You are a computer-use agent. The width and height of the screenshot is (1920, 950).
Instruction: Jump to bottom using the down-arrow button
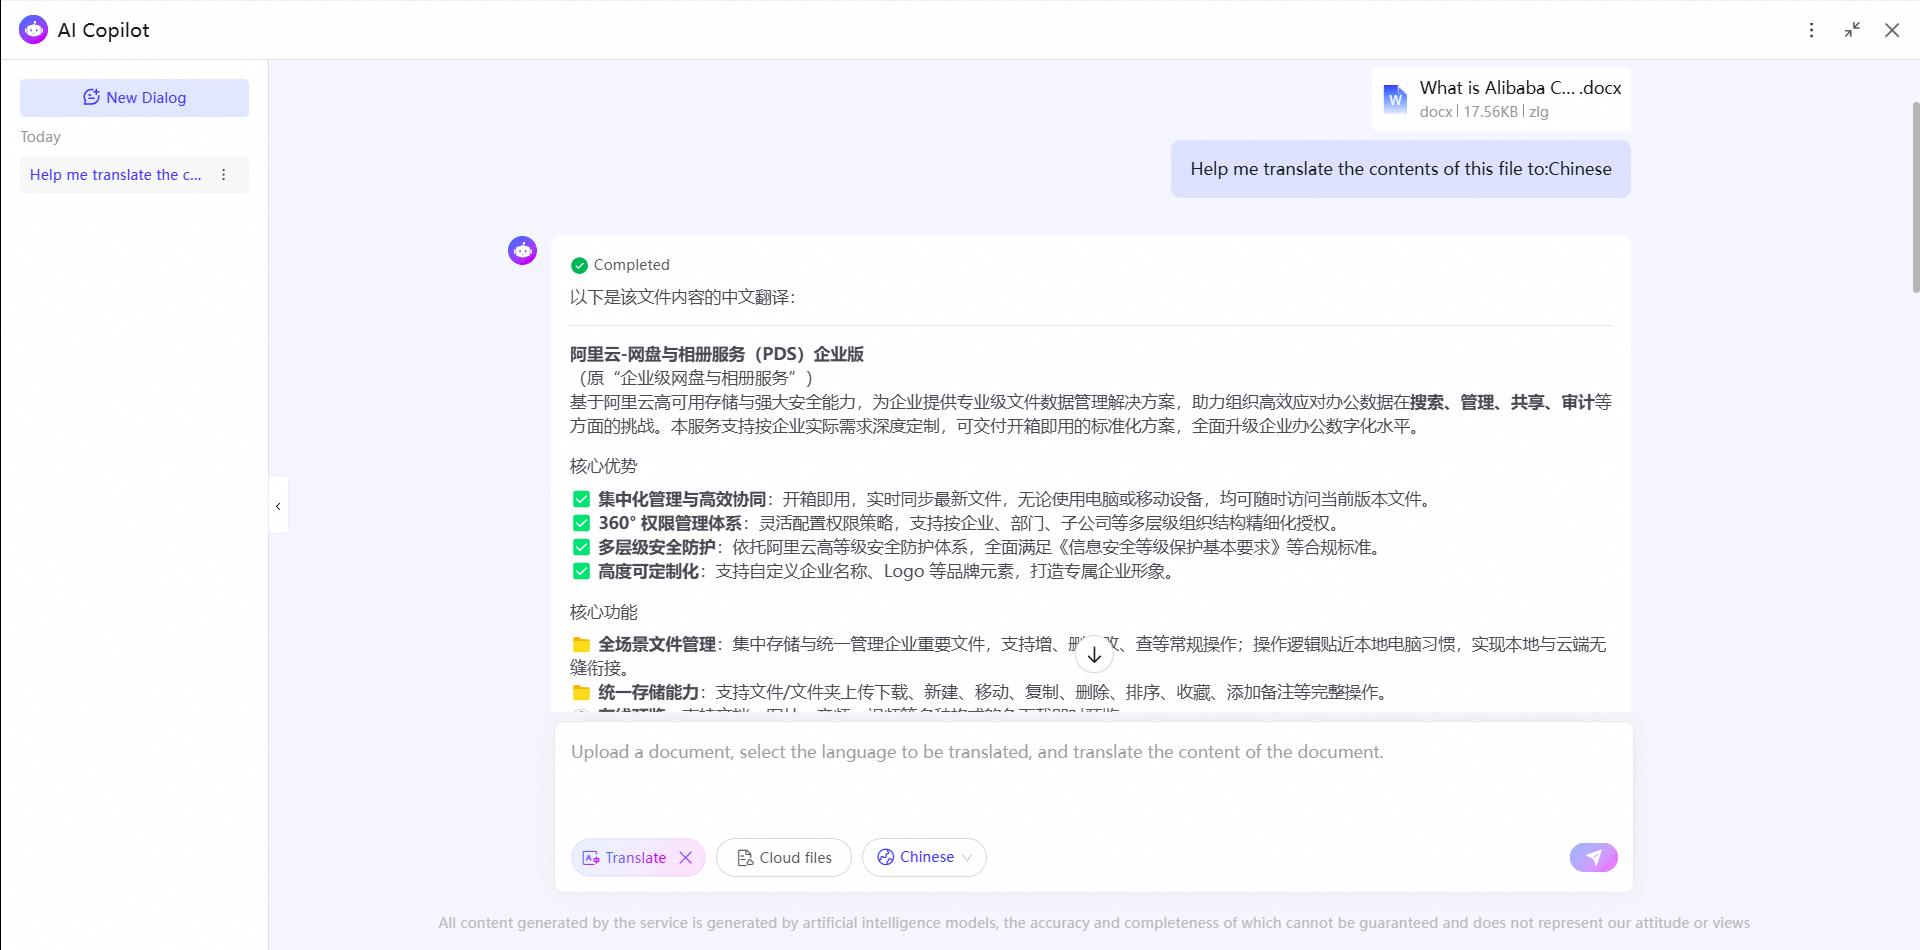coord(1095,655)
